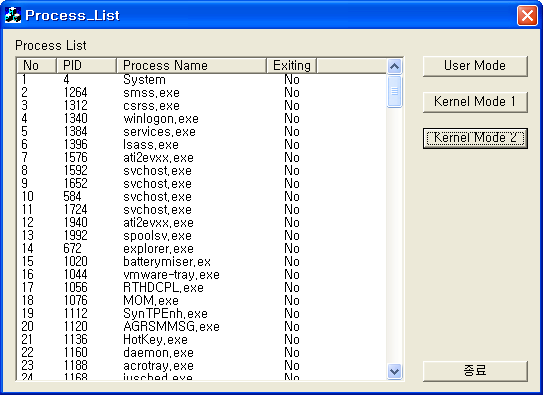Click PID 1020 cell
543x395 pixels.
75,261
